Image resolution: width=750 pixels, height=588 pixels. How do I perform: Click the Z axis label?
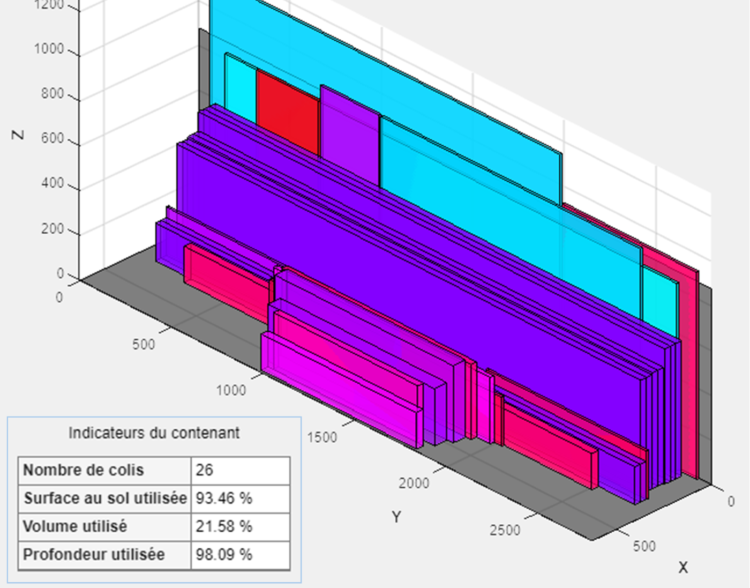click(x=17, y=133)
